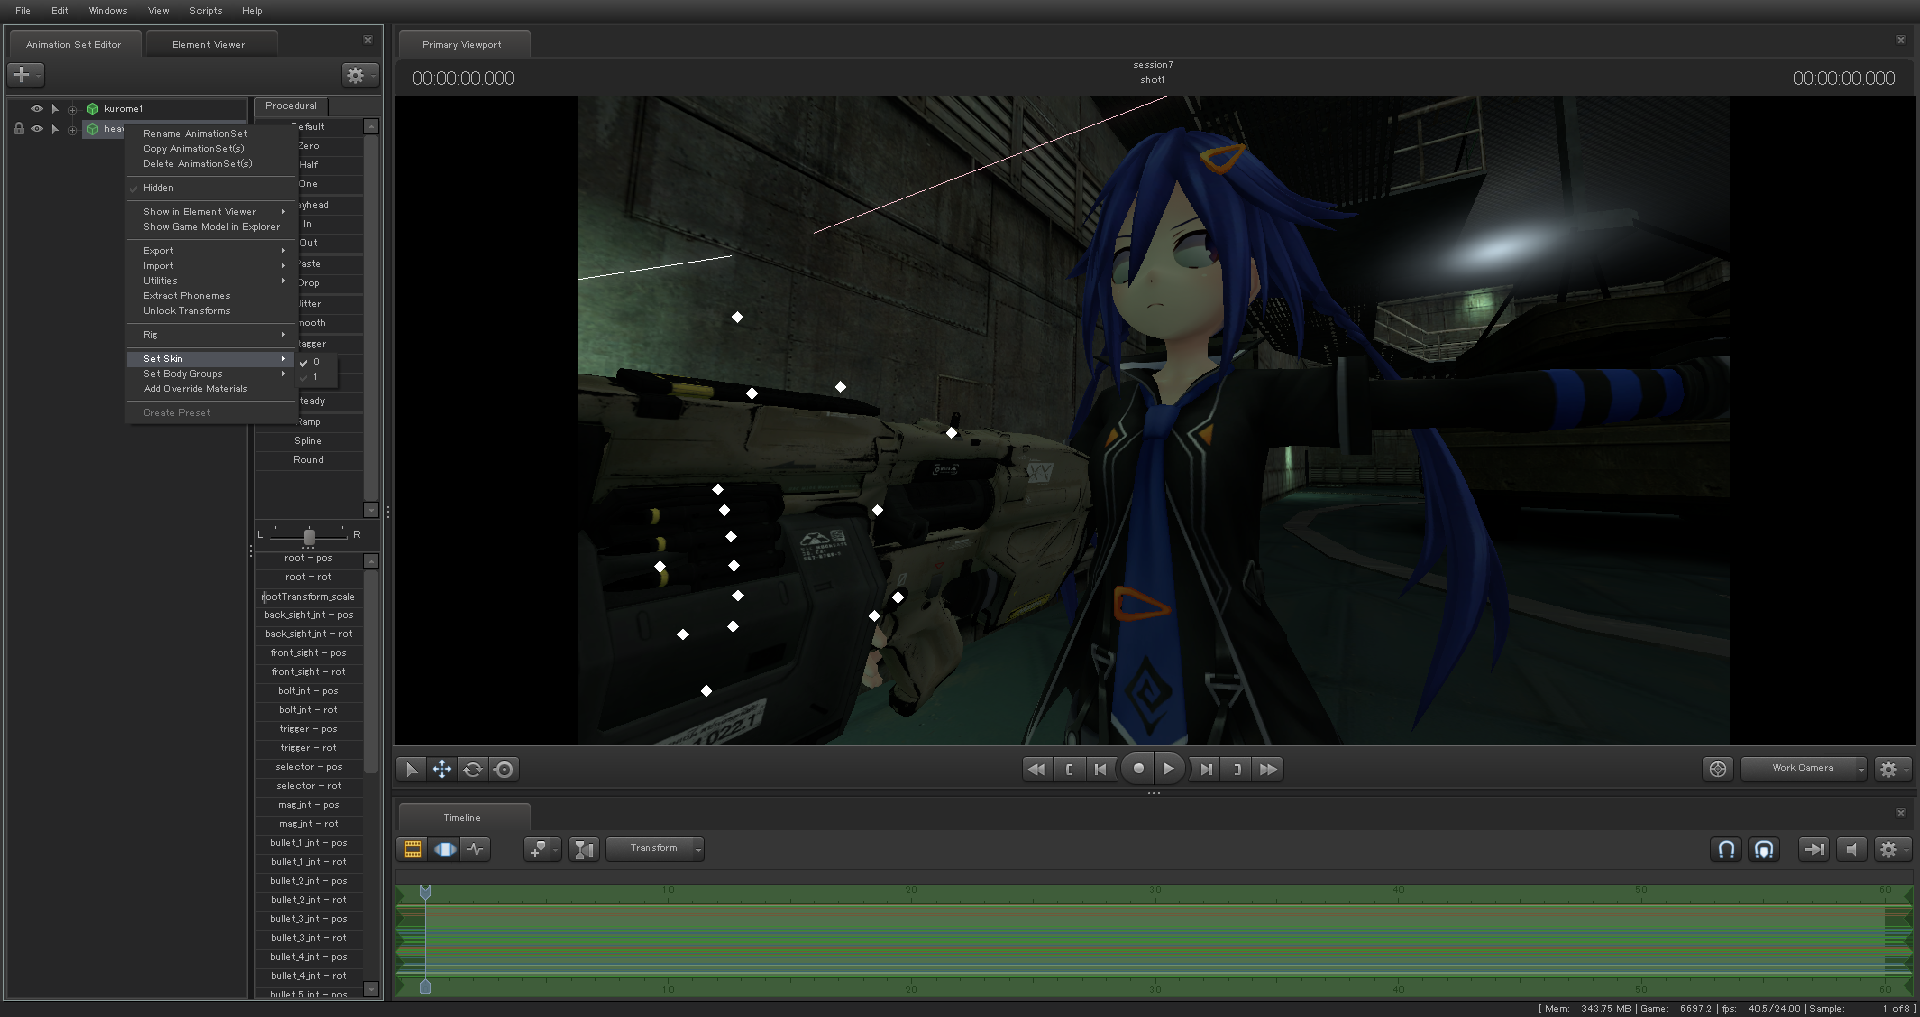This screenshot has height=1017, width=1920.
Task: Click the keyframe tool icon in Timeline toolbar
Action: pyautogui.click(x=541, y=849)
